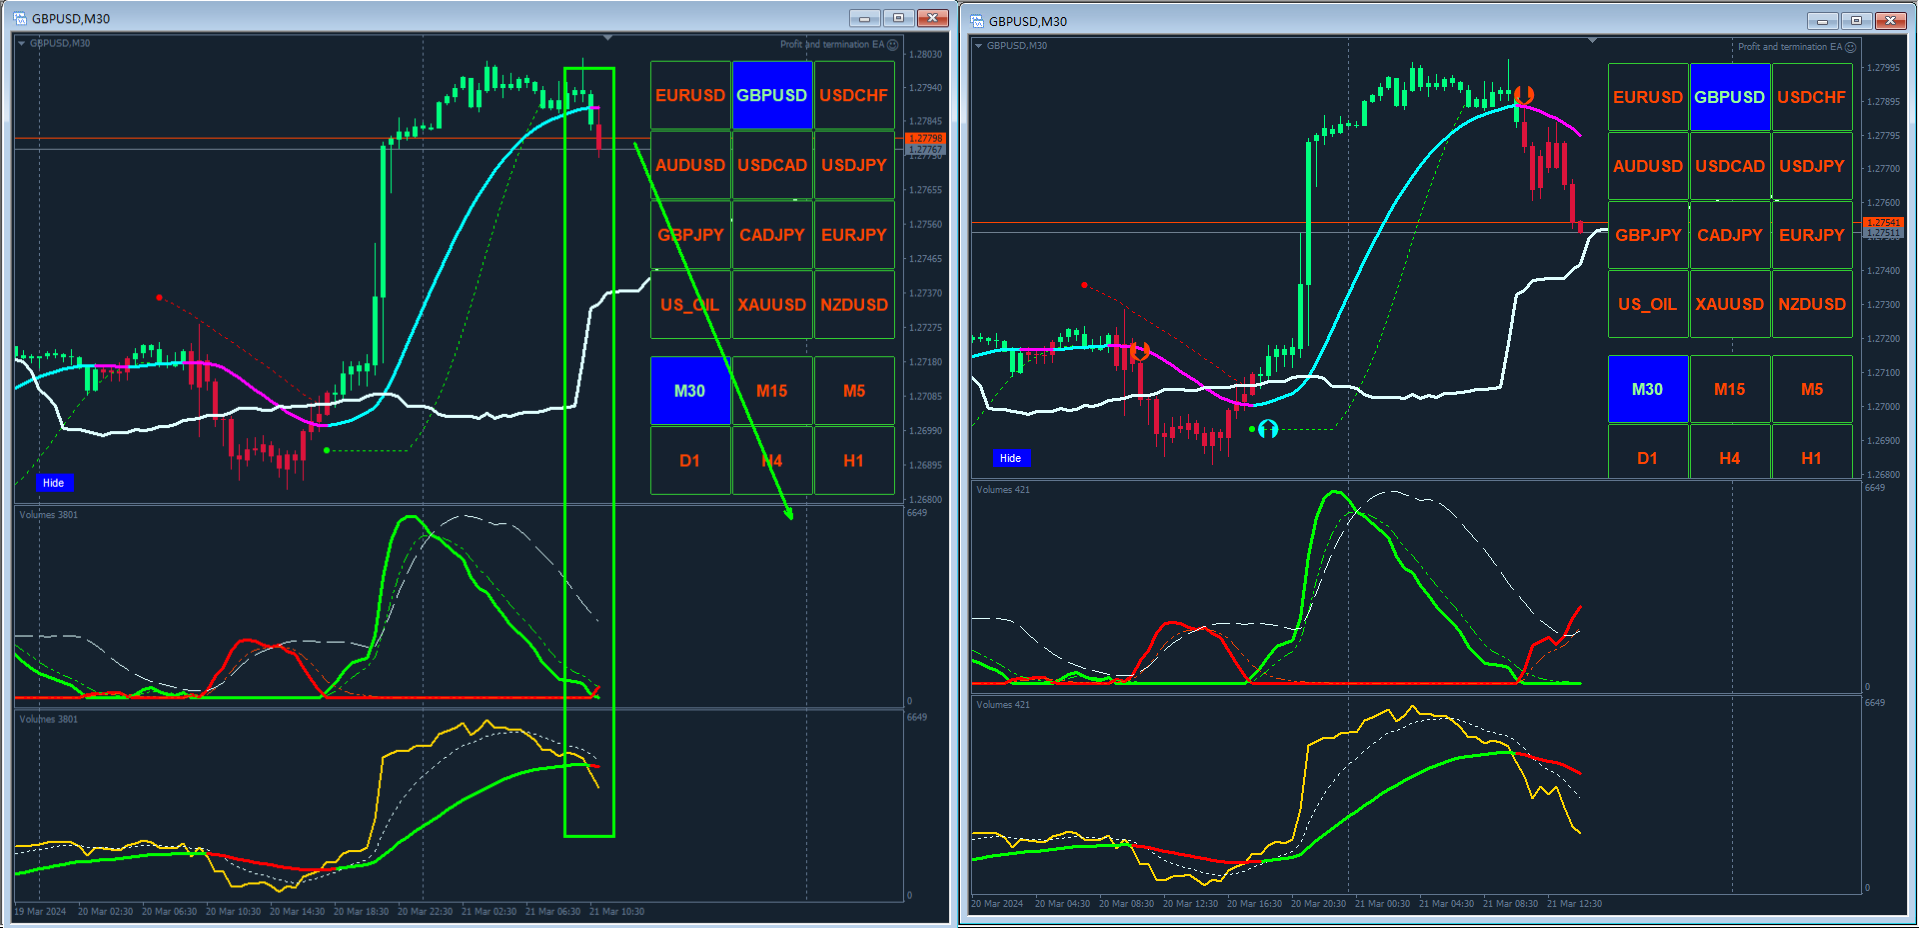Set the right window to the D1 timeframe
Image resolution: width=1919 pixels, height=928 pixels.
(x=1648, y=452)
